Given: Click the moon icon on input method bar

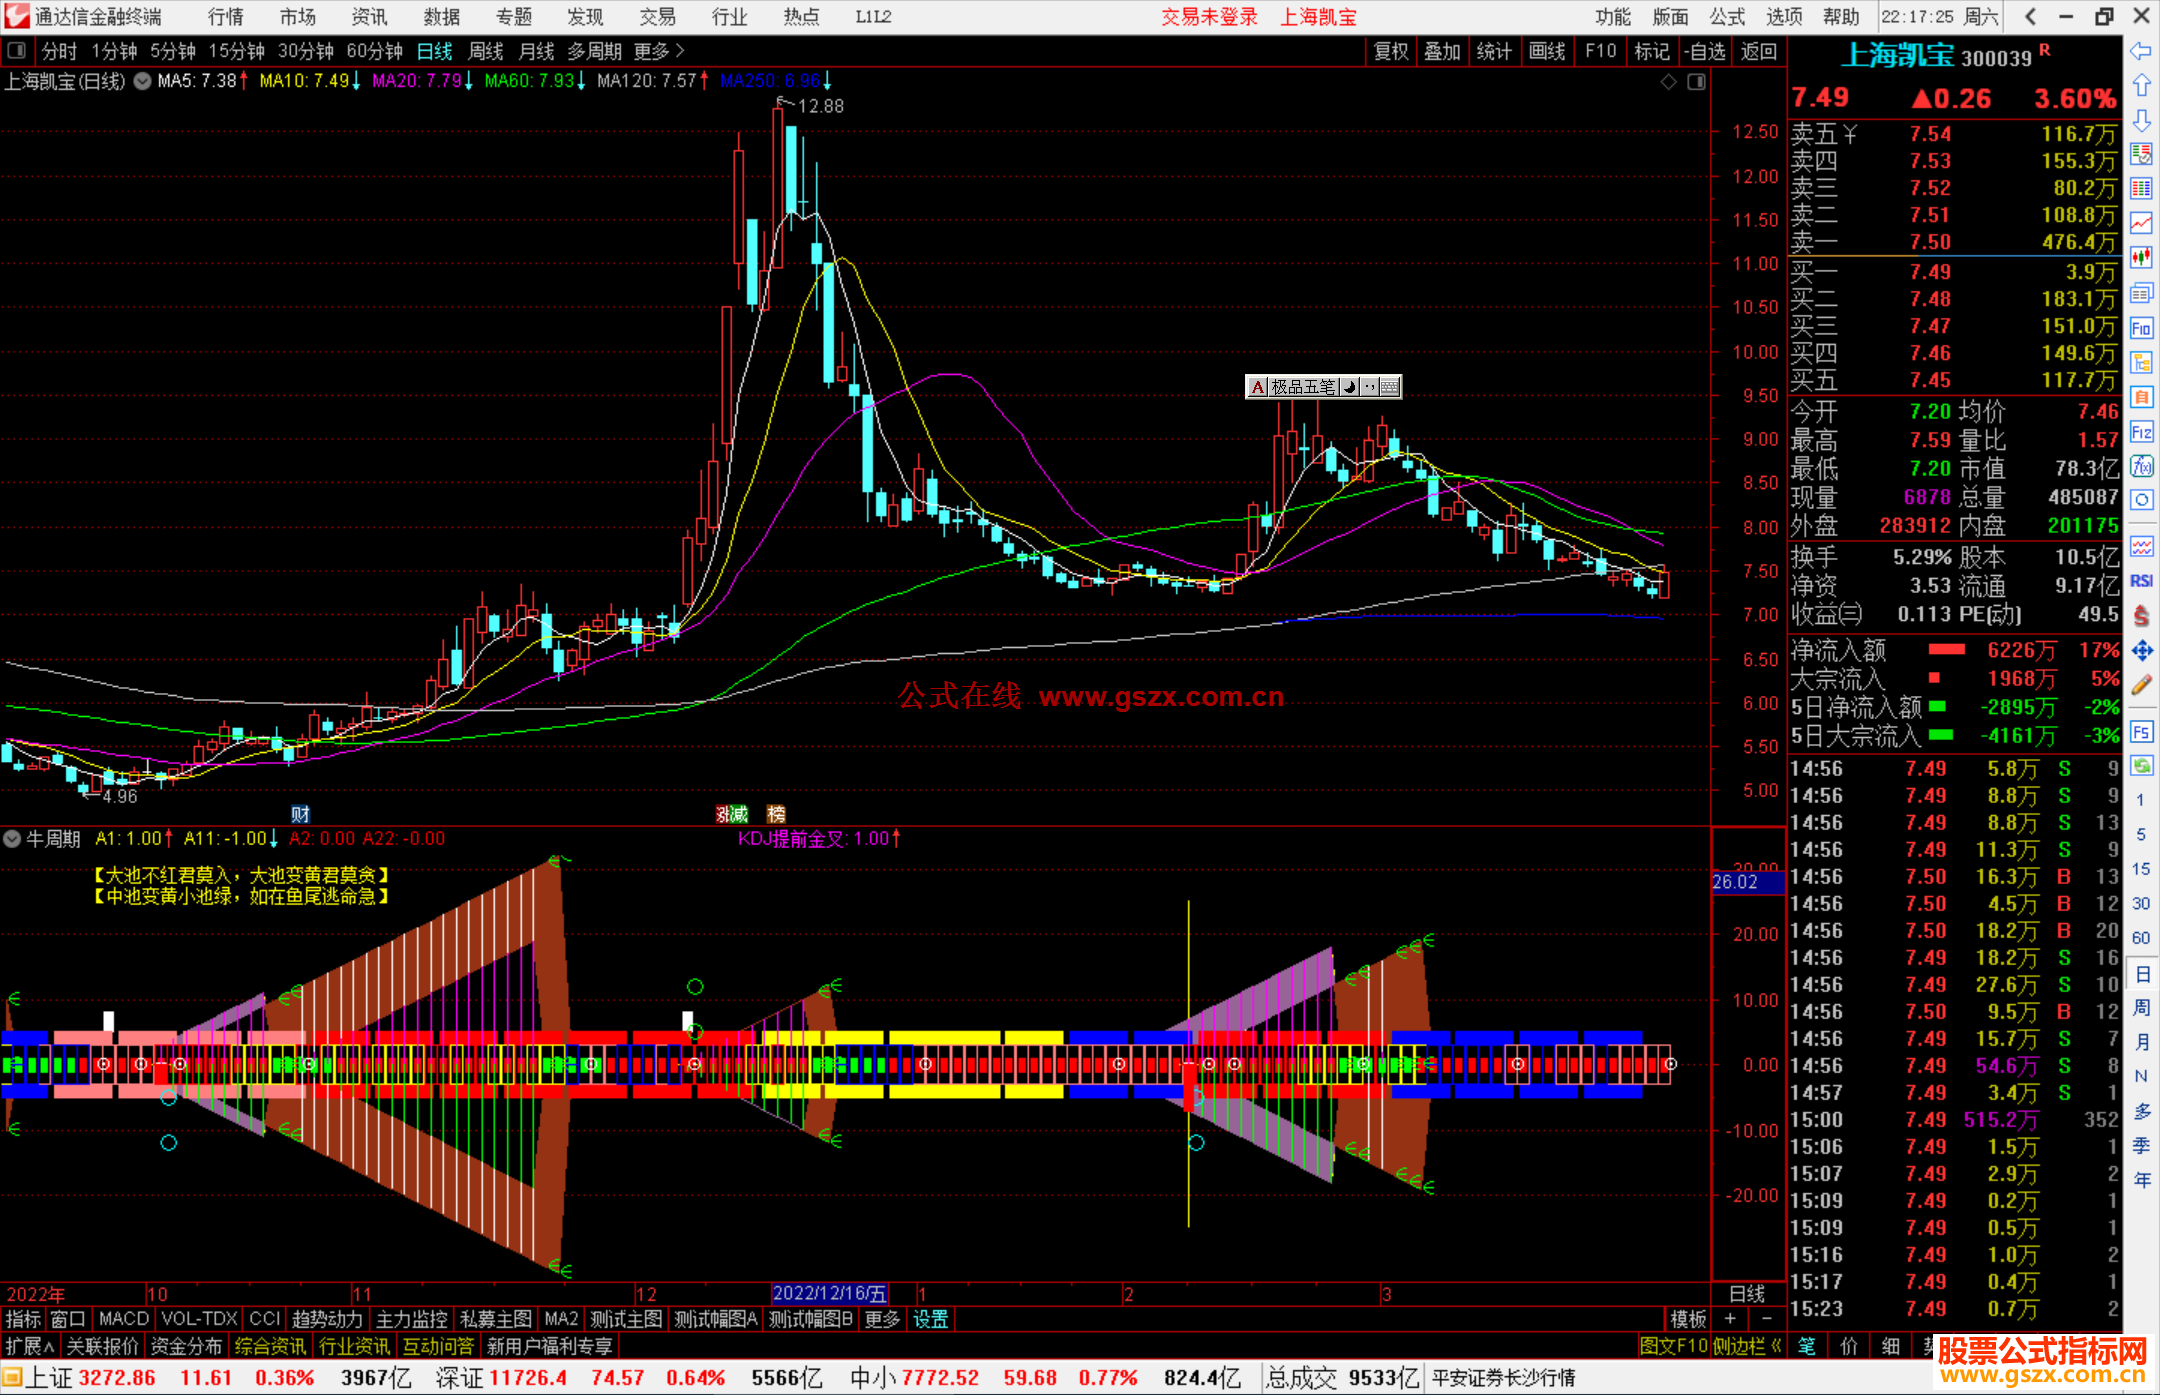Looking at the screenshot, I should pyautogui.click(x=1350, y=387).
